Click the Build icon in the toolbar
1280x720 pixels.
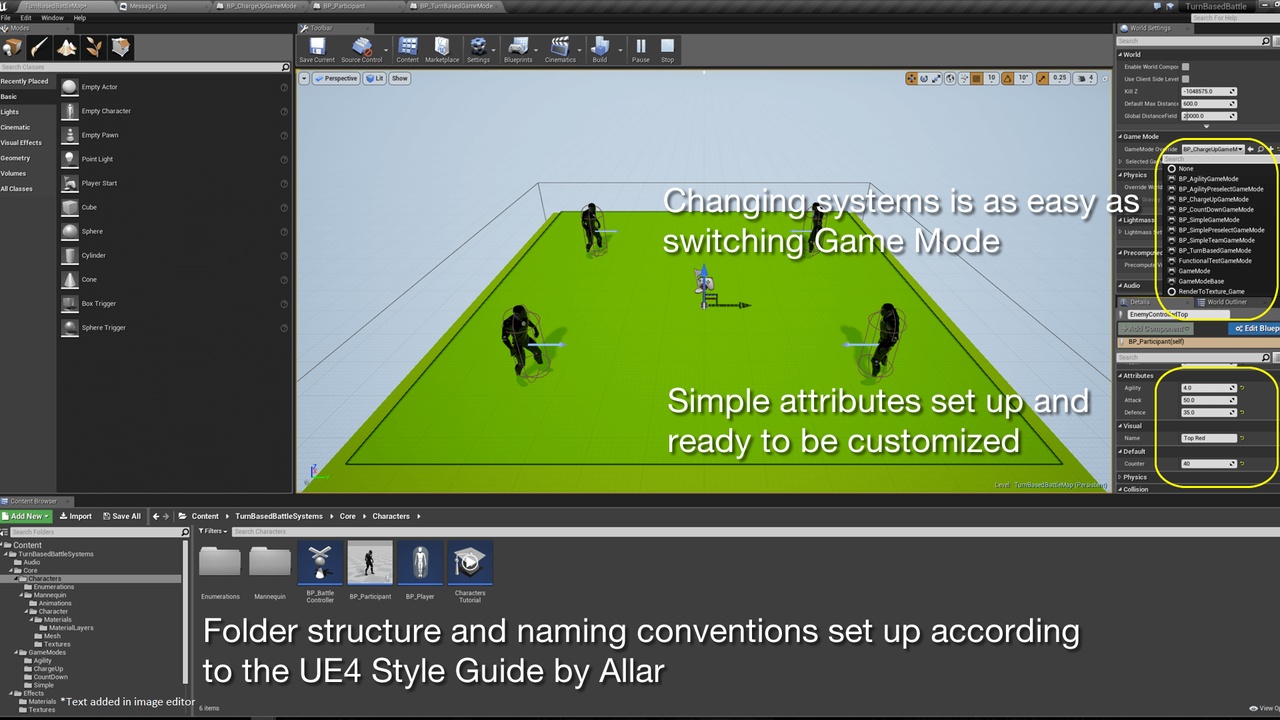599,47
